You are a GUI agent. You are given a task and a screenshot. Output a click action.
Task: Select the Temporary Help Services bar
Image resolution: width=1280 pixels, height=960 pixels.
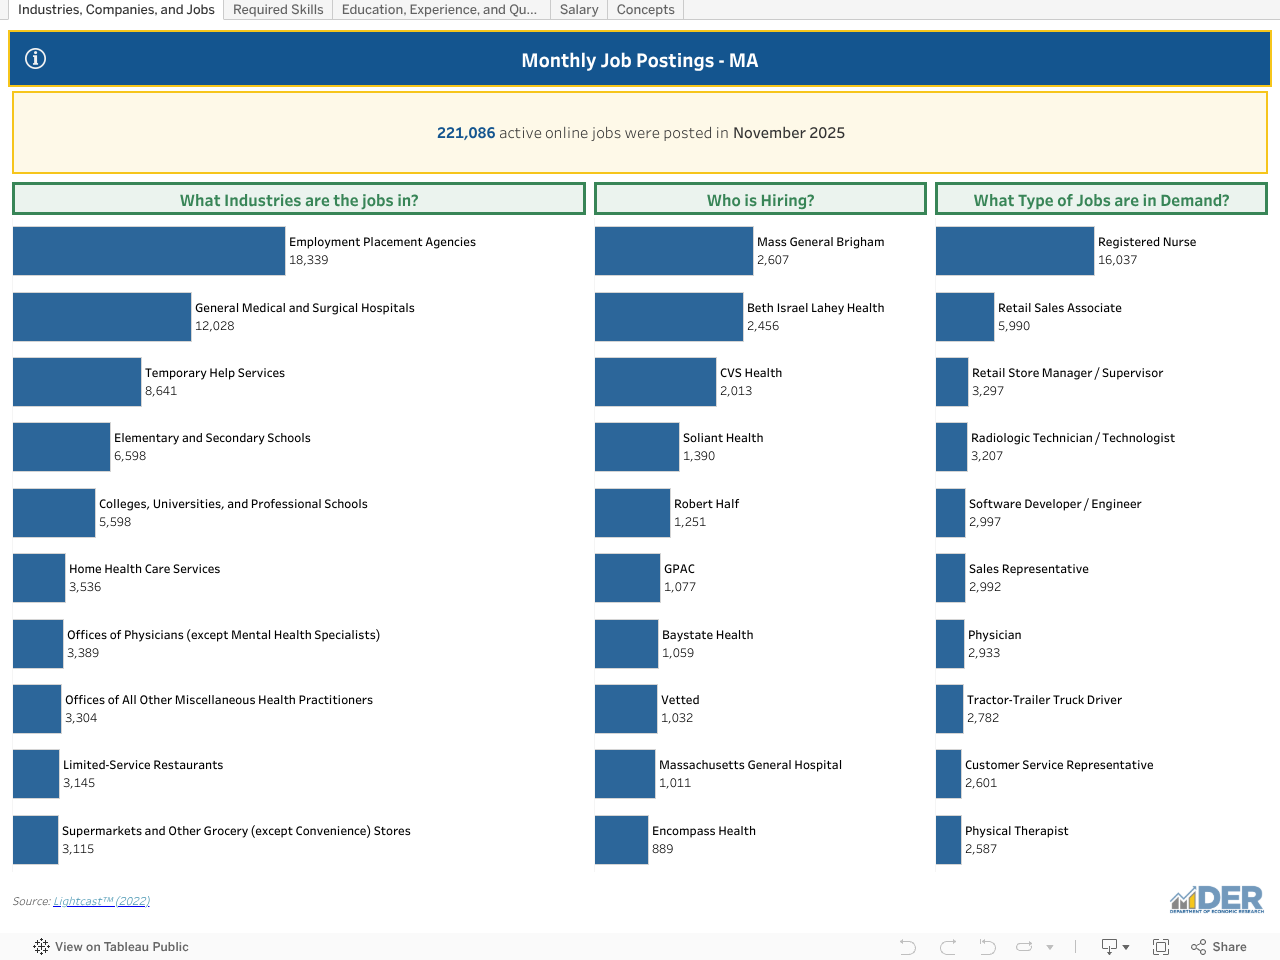click(77, 382)
